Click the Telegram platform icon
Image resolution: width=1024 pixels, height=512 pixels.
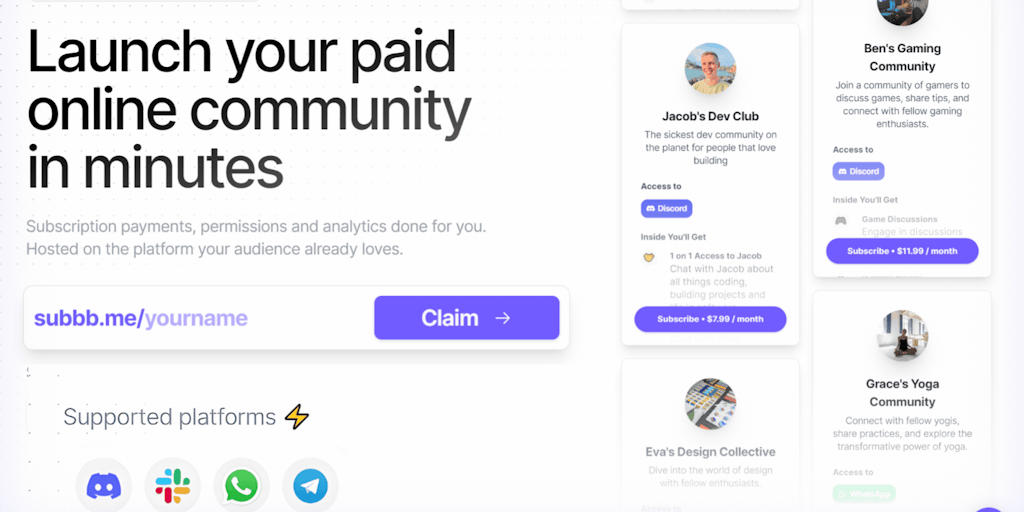(x=310, y=486)
